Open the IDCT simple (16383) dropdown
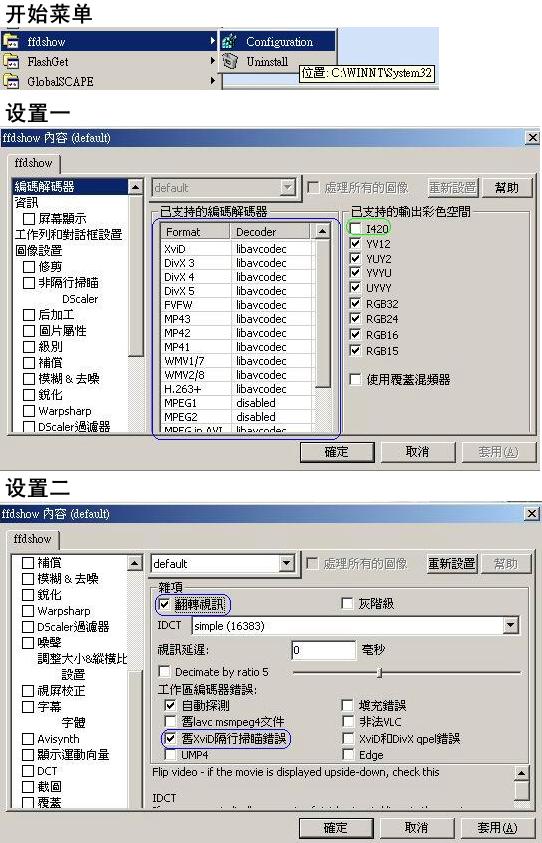The image size is (542, 843). (x=510, y=625)
